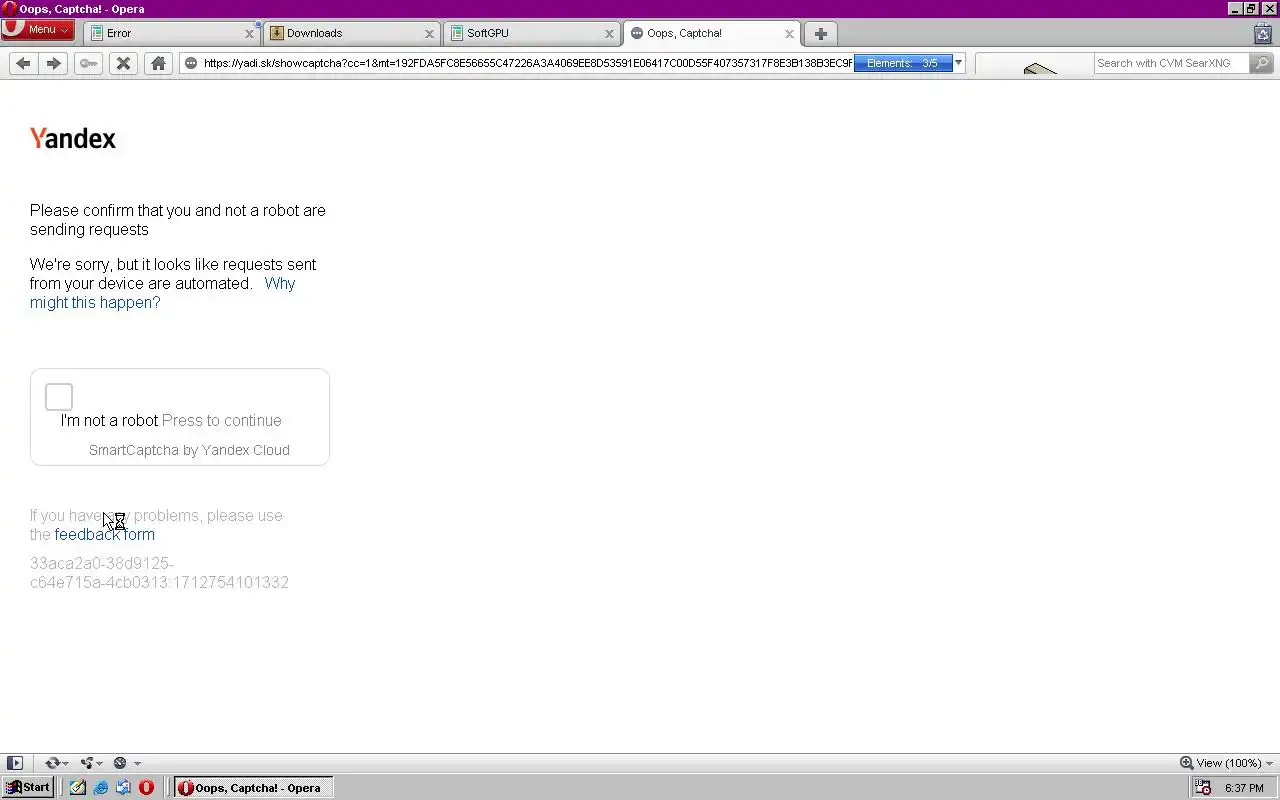Open the address bar history dropdown
The height and width of the screenshot is (800, 1280).
pyautogui.click(x=958, y=63)
